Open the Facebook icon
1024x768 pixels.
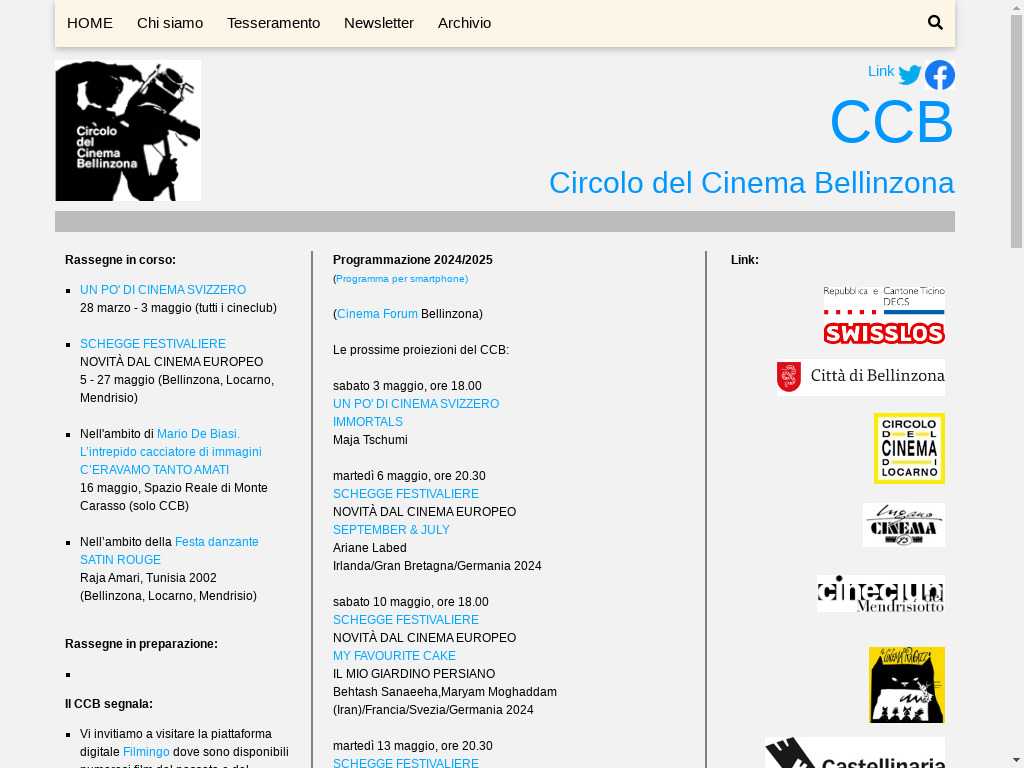940,74
